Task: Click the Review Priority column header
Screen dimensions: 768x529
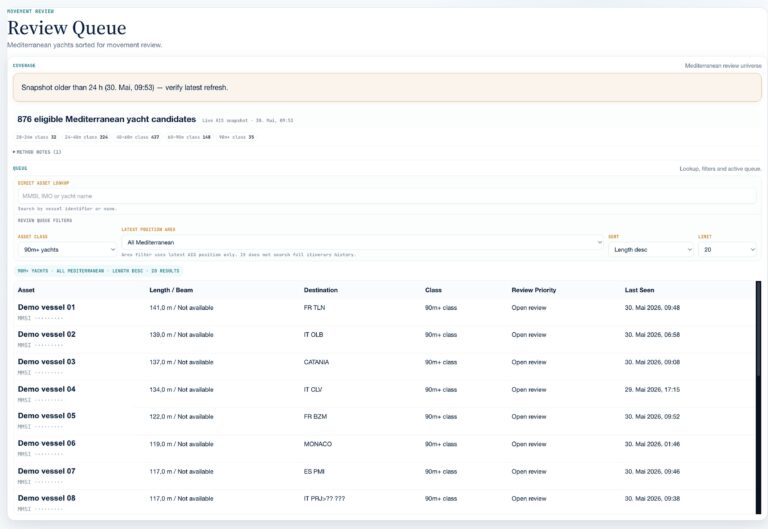Action: pyautogui.click(x=533, y=290)
